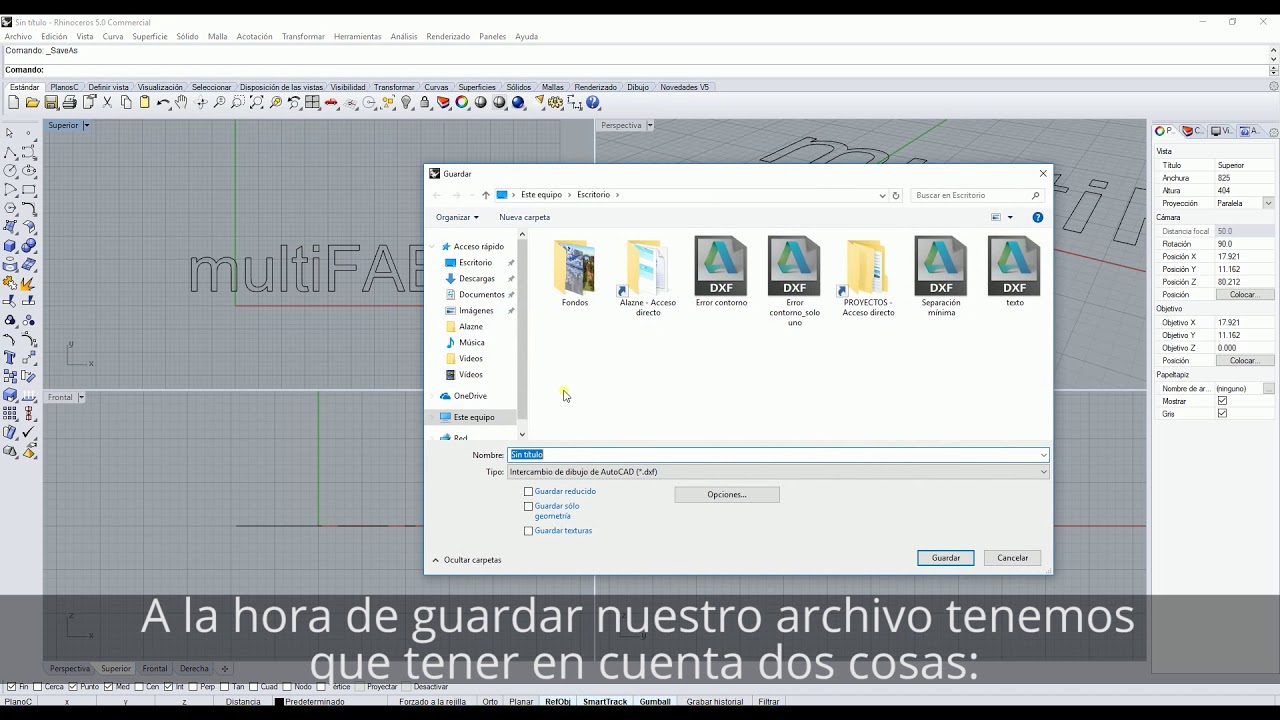
Task: Click the Open file folder icon
Action: (32, 102)
